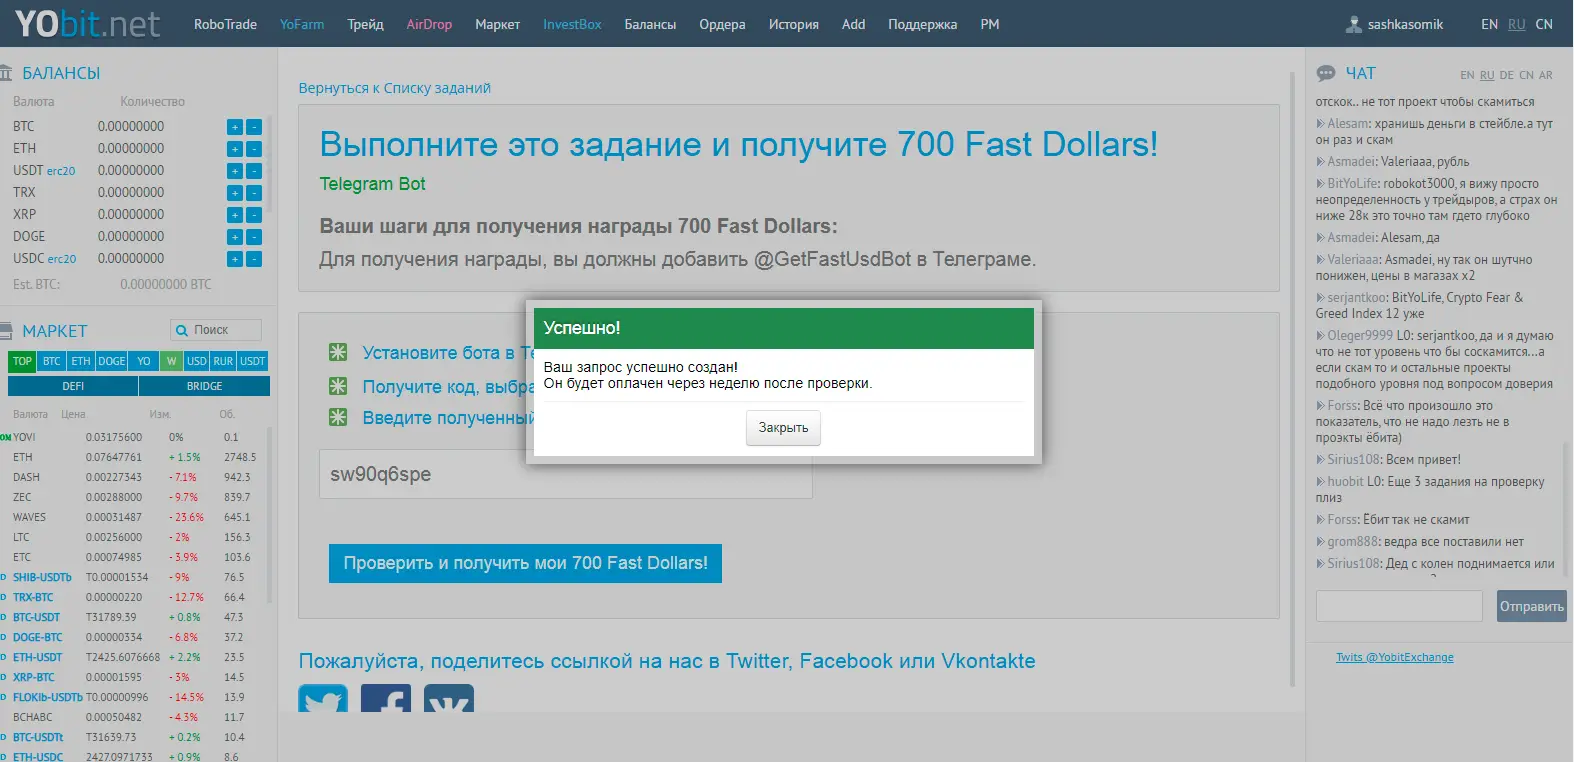1574x762 pixels.
Task: Open the WAVES market row
Action: point(135,517)
